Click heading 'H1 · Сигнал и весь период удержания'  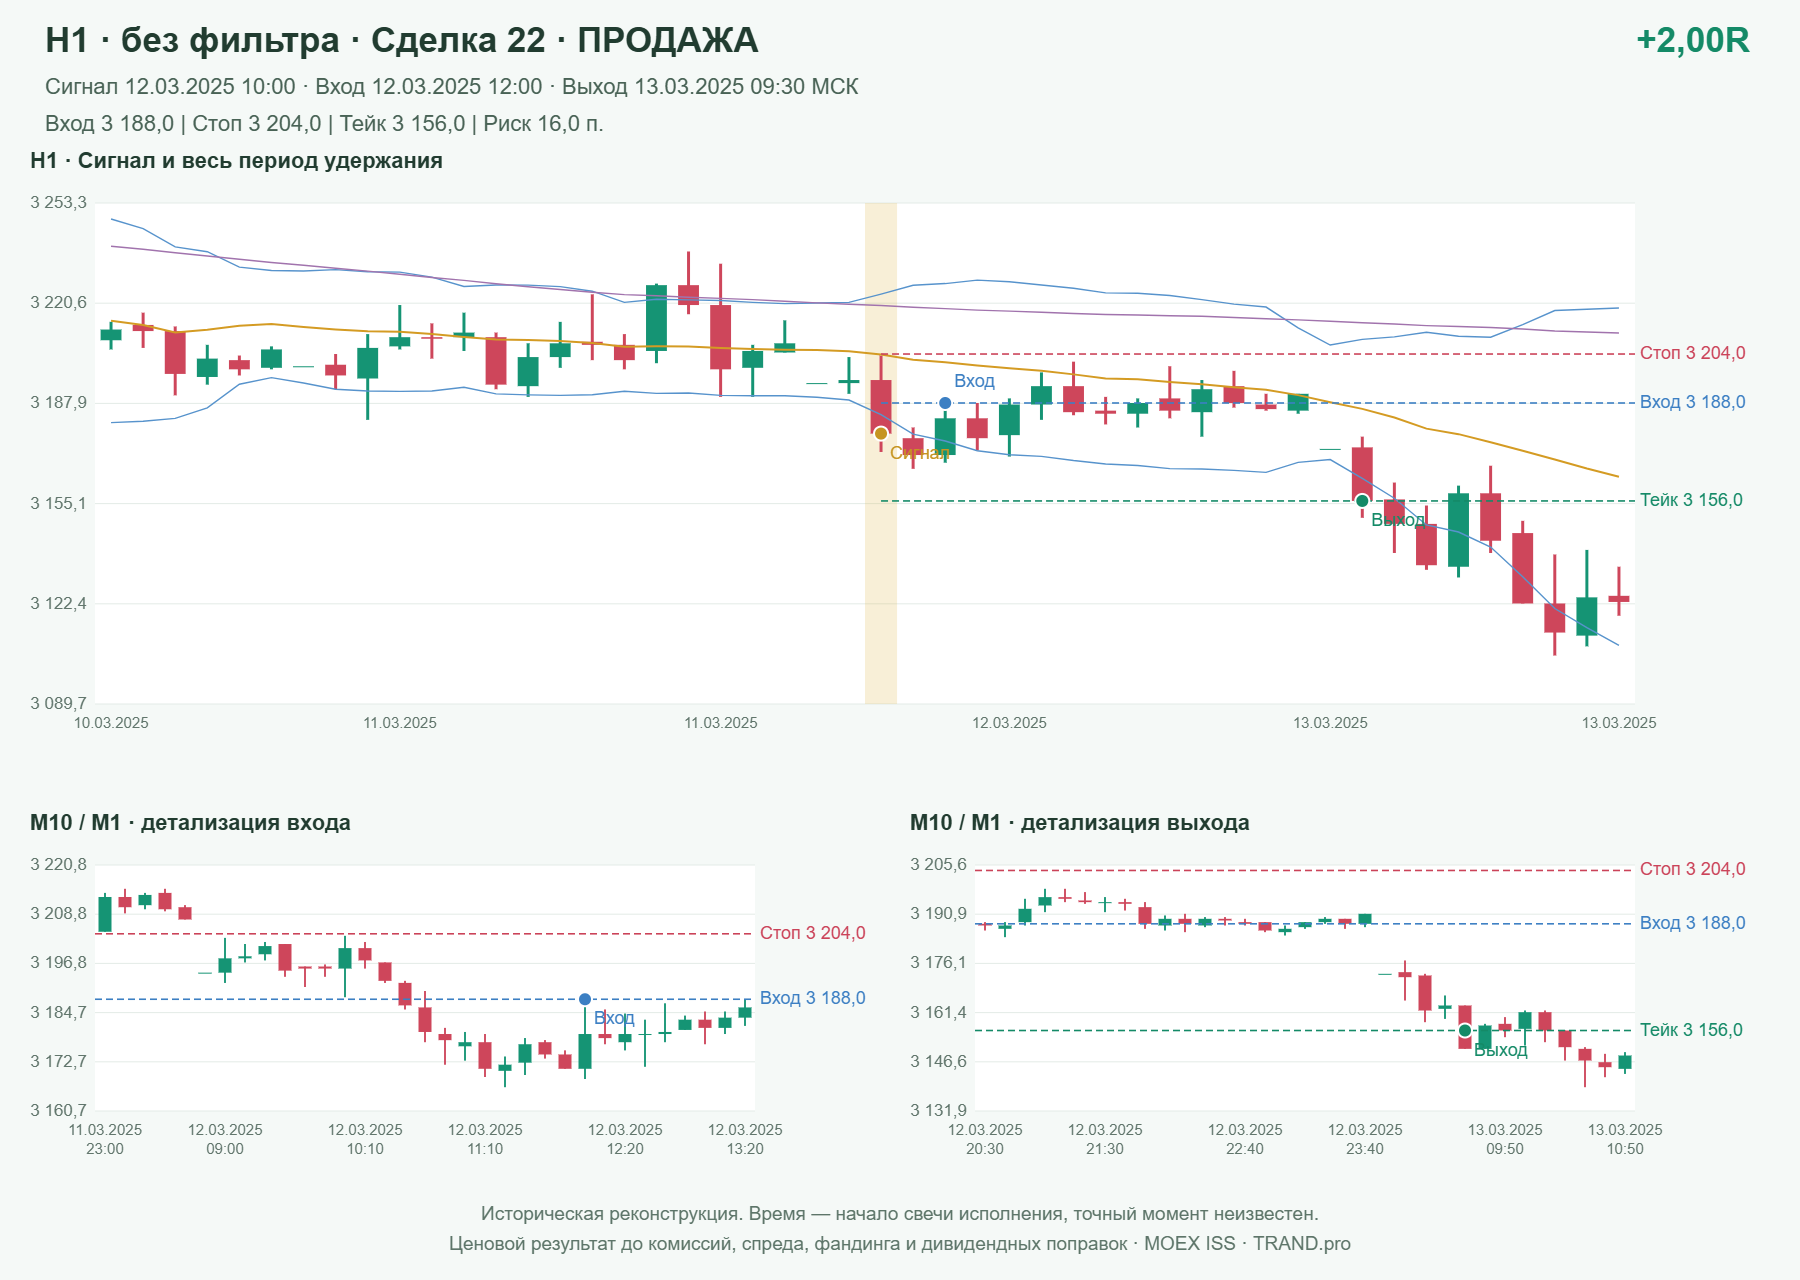[x=236, y=161]
